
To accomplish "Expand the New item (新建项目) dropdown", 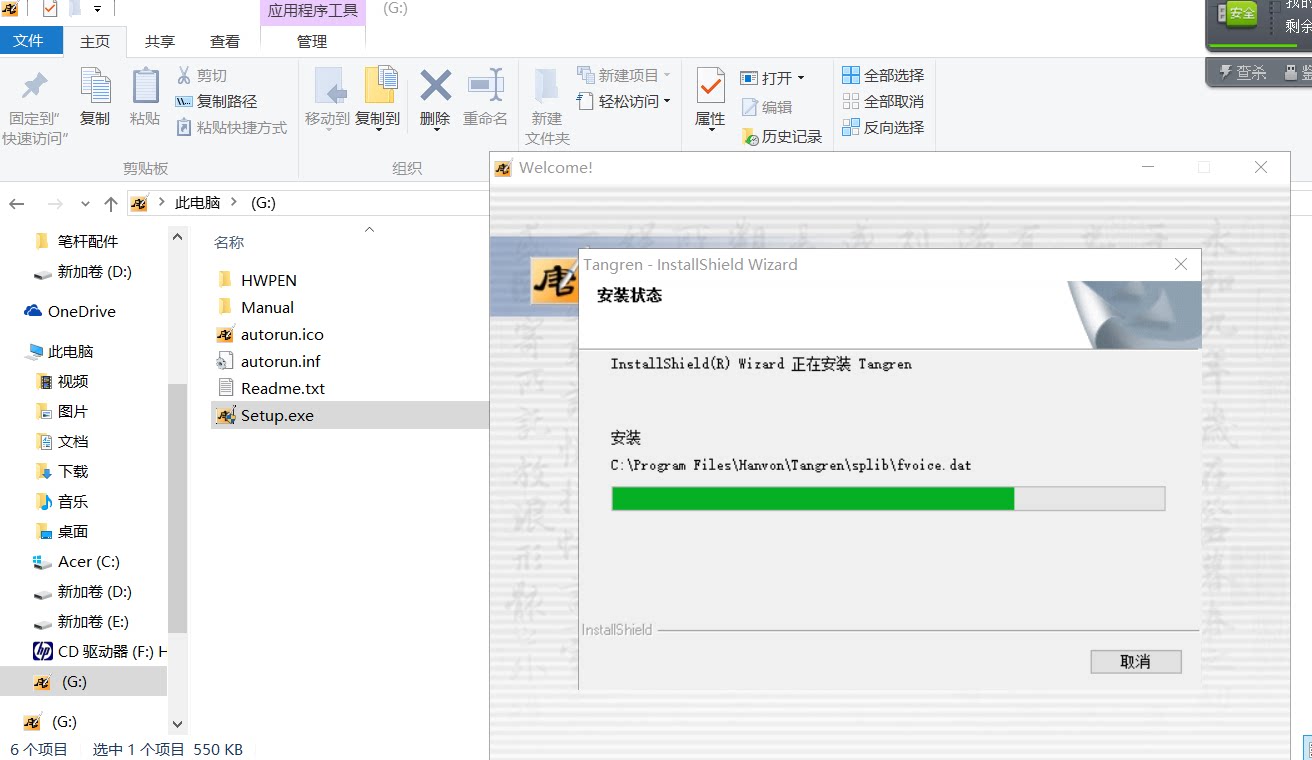I will [x=667, y=75].
